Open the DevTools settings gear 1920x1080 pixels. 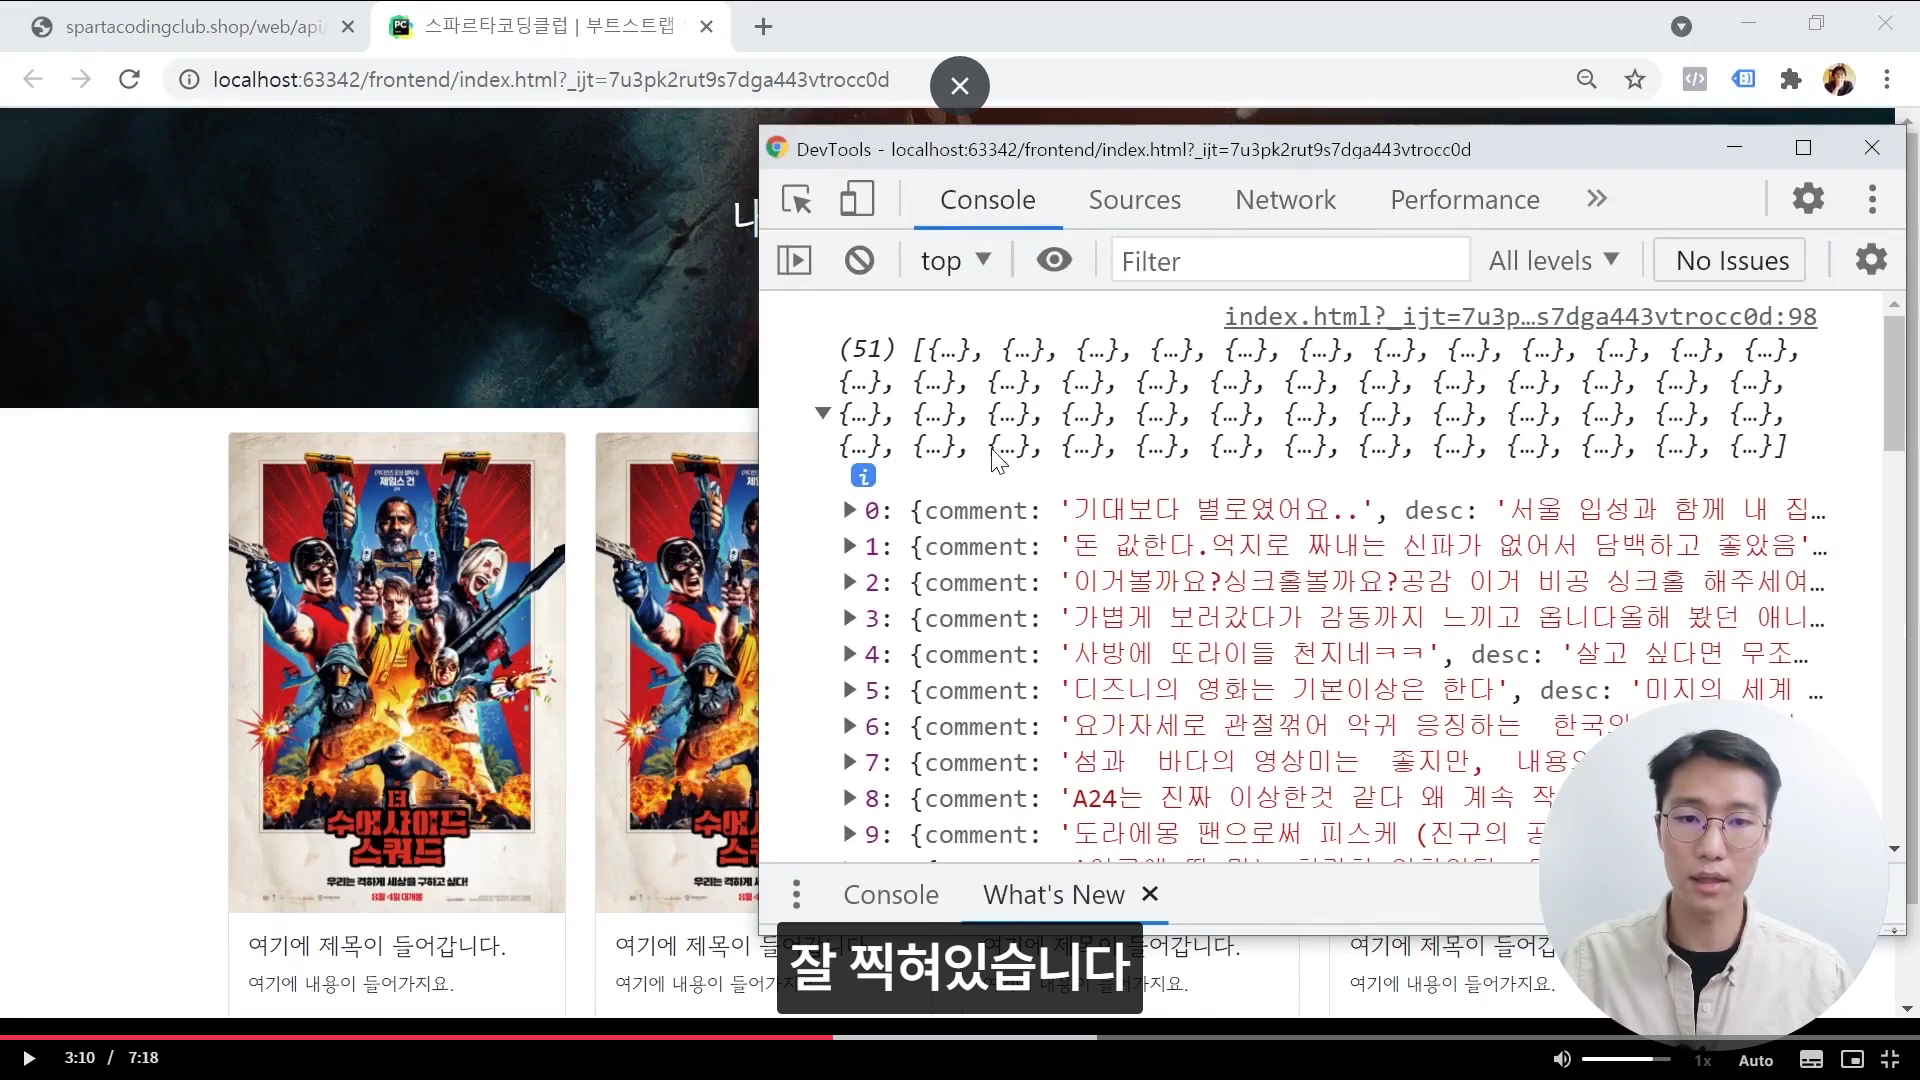point(1808,199)
